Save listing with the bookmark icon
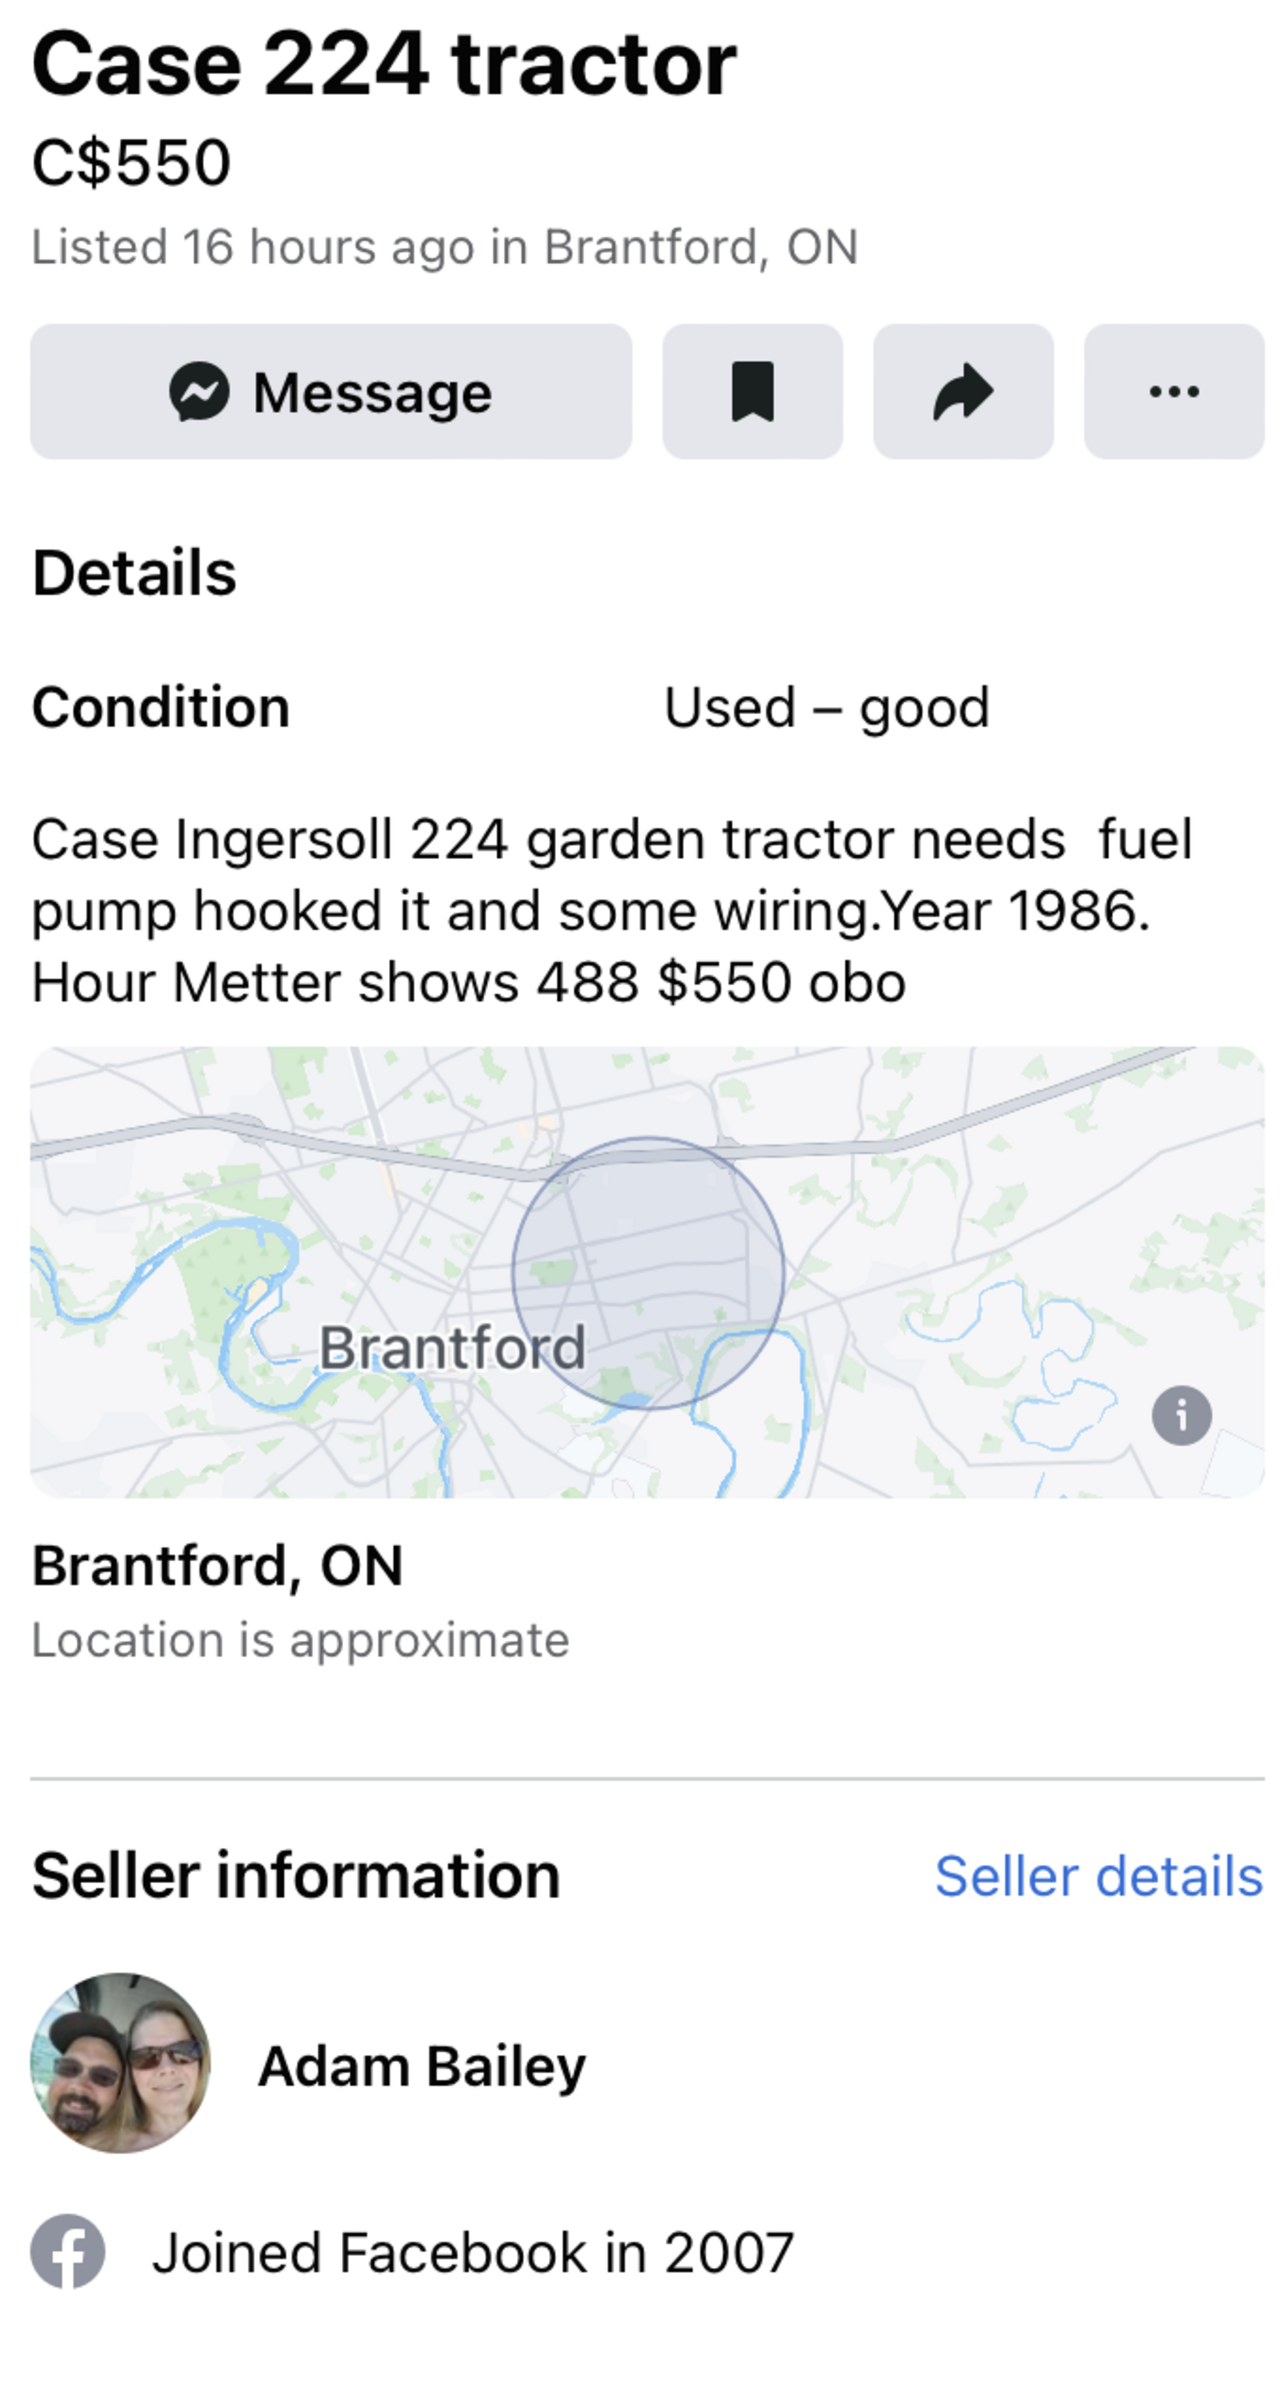The width and height of the screenshot is (1280, 2387). 752,391
